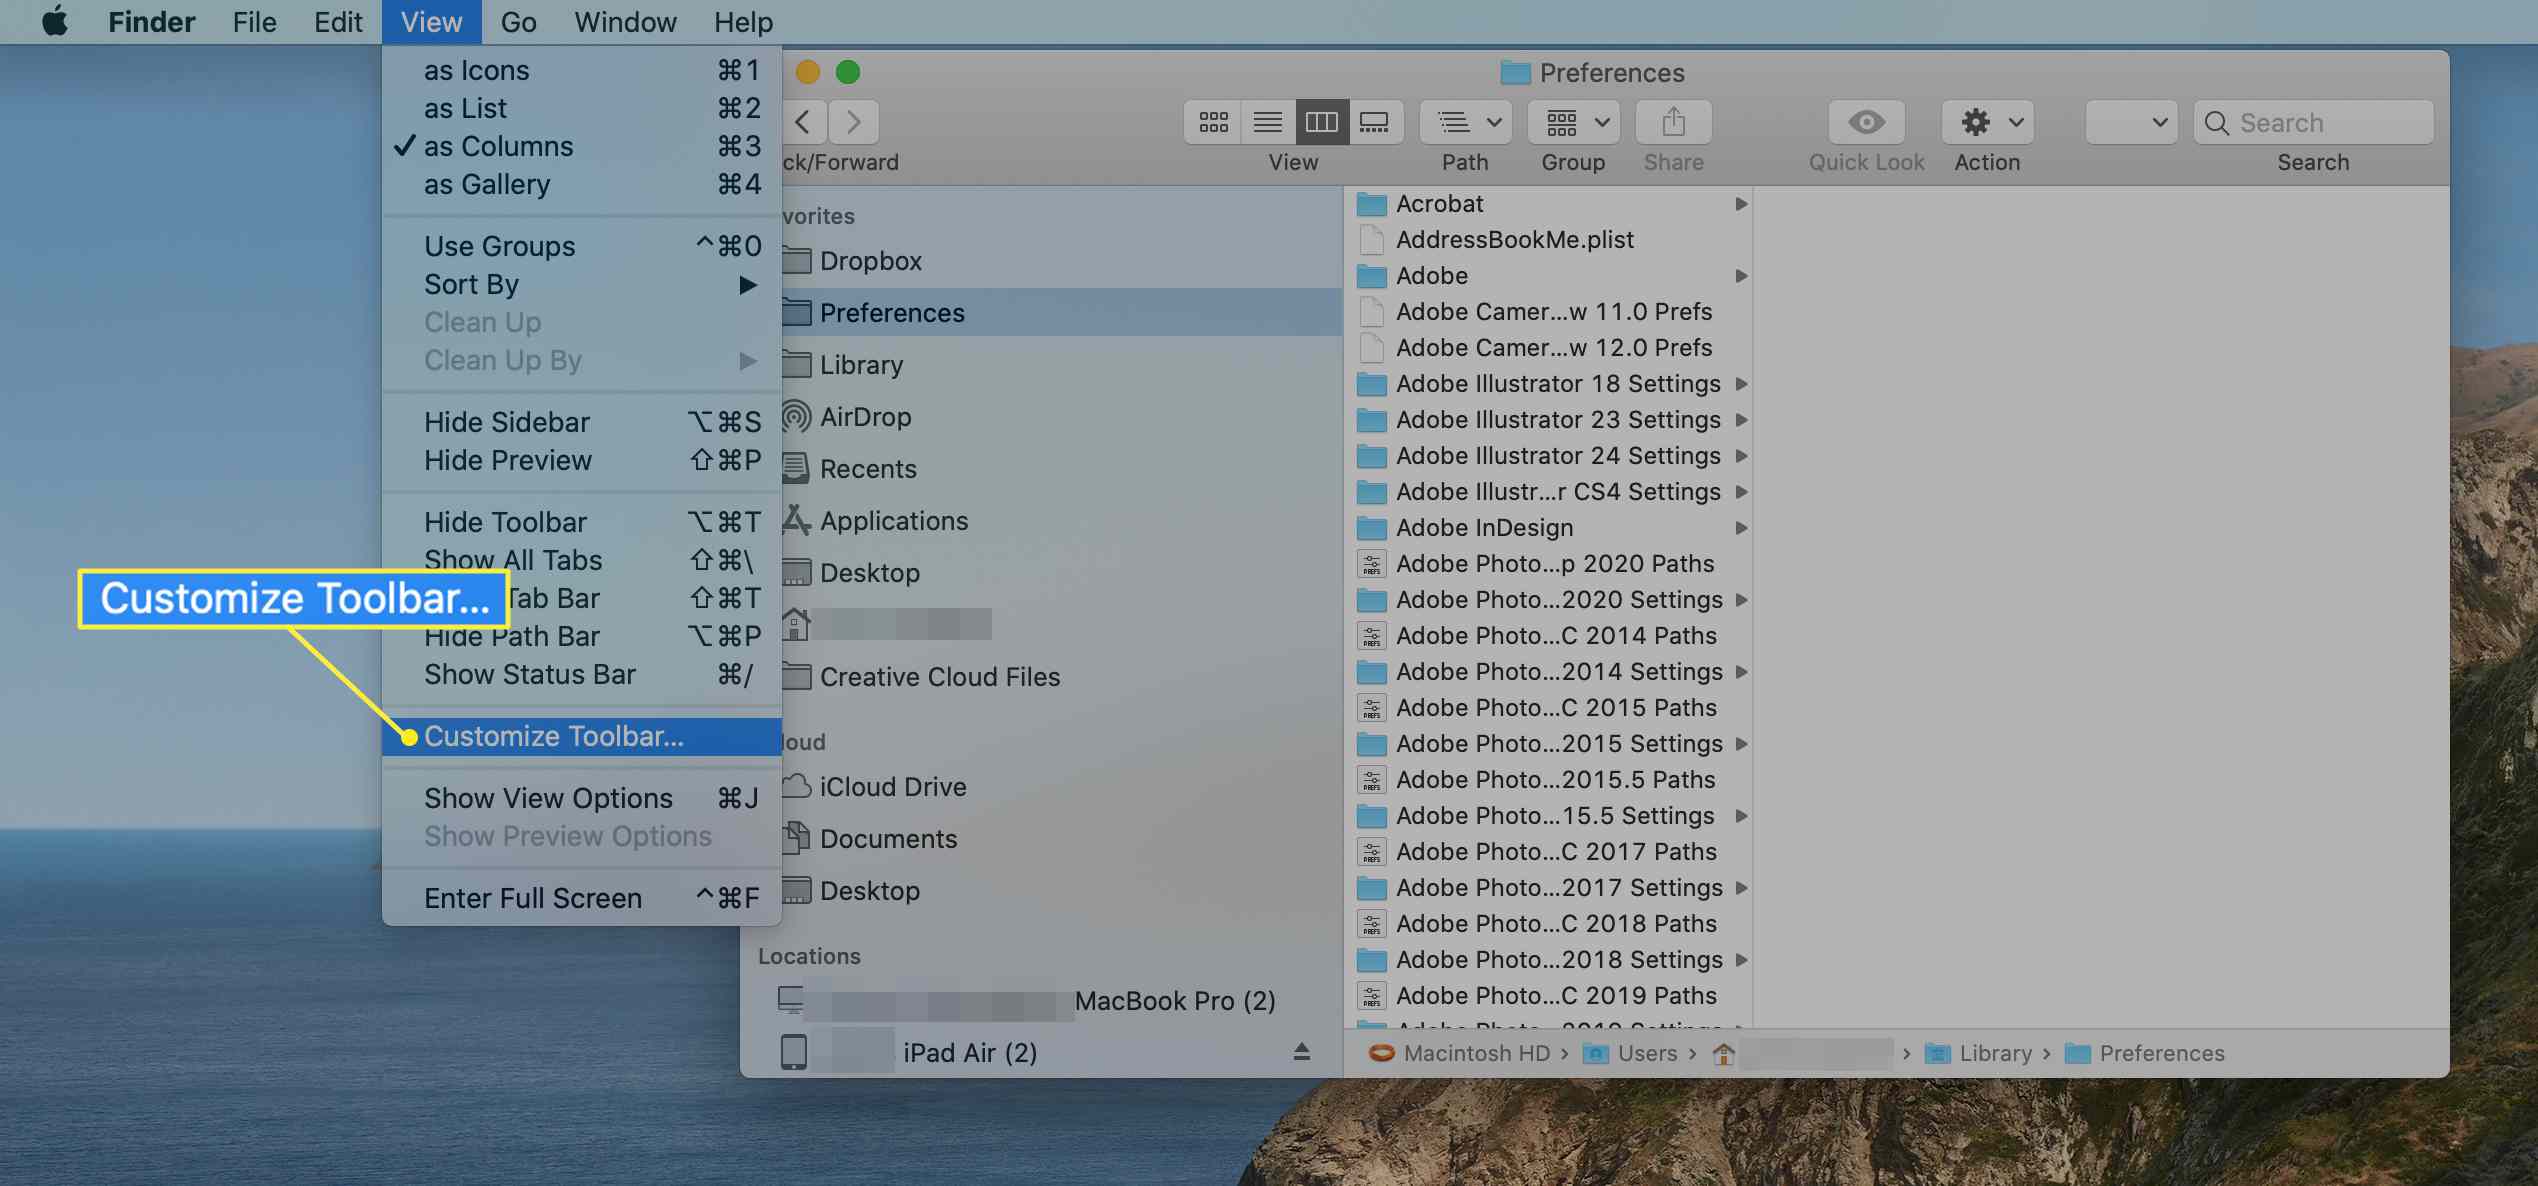Click the Icon view button in toolbar
Screen dimensions: 2538x1186
click(1212, 121)
